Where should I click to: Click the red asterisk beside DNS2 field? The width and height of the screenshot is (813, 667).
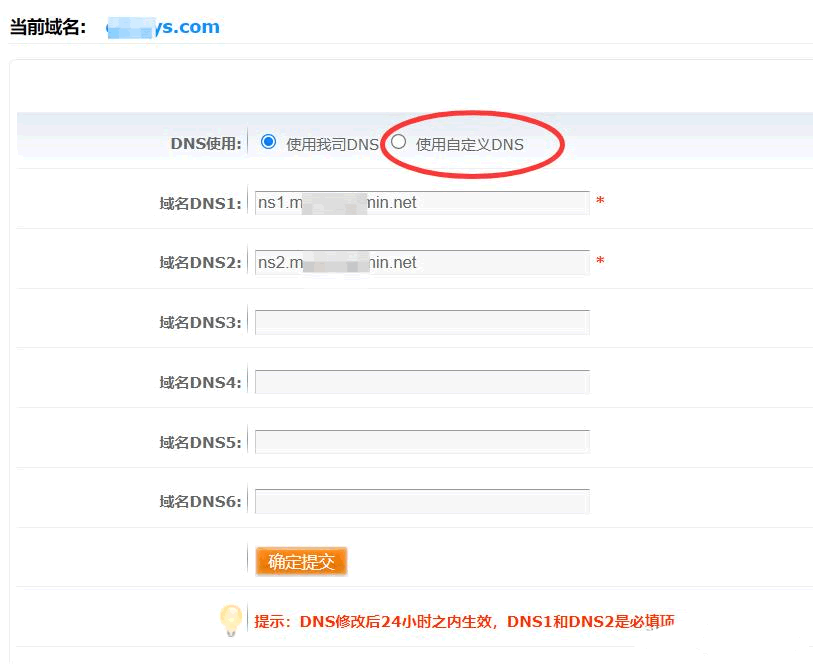(x=600, y=262)
